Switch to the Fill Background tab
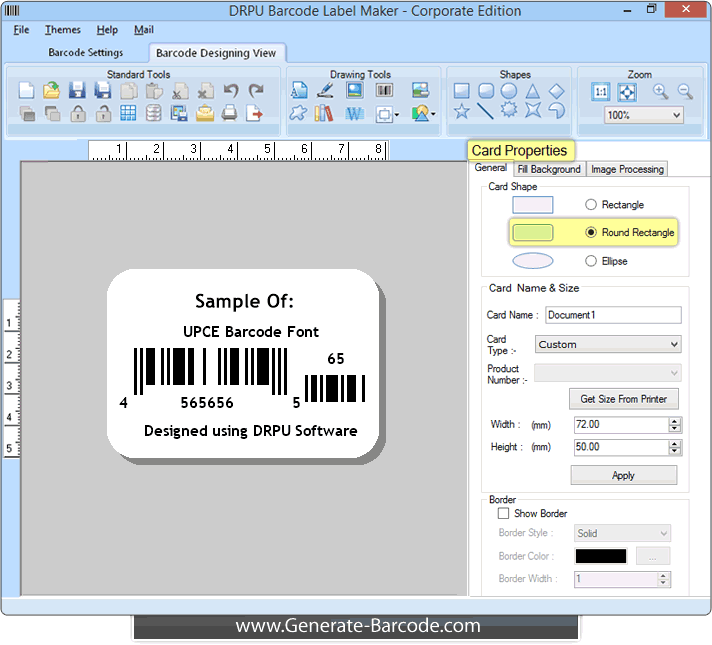712x645 pixels. pyautogui.click(x=549, y=169)
